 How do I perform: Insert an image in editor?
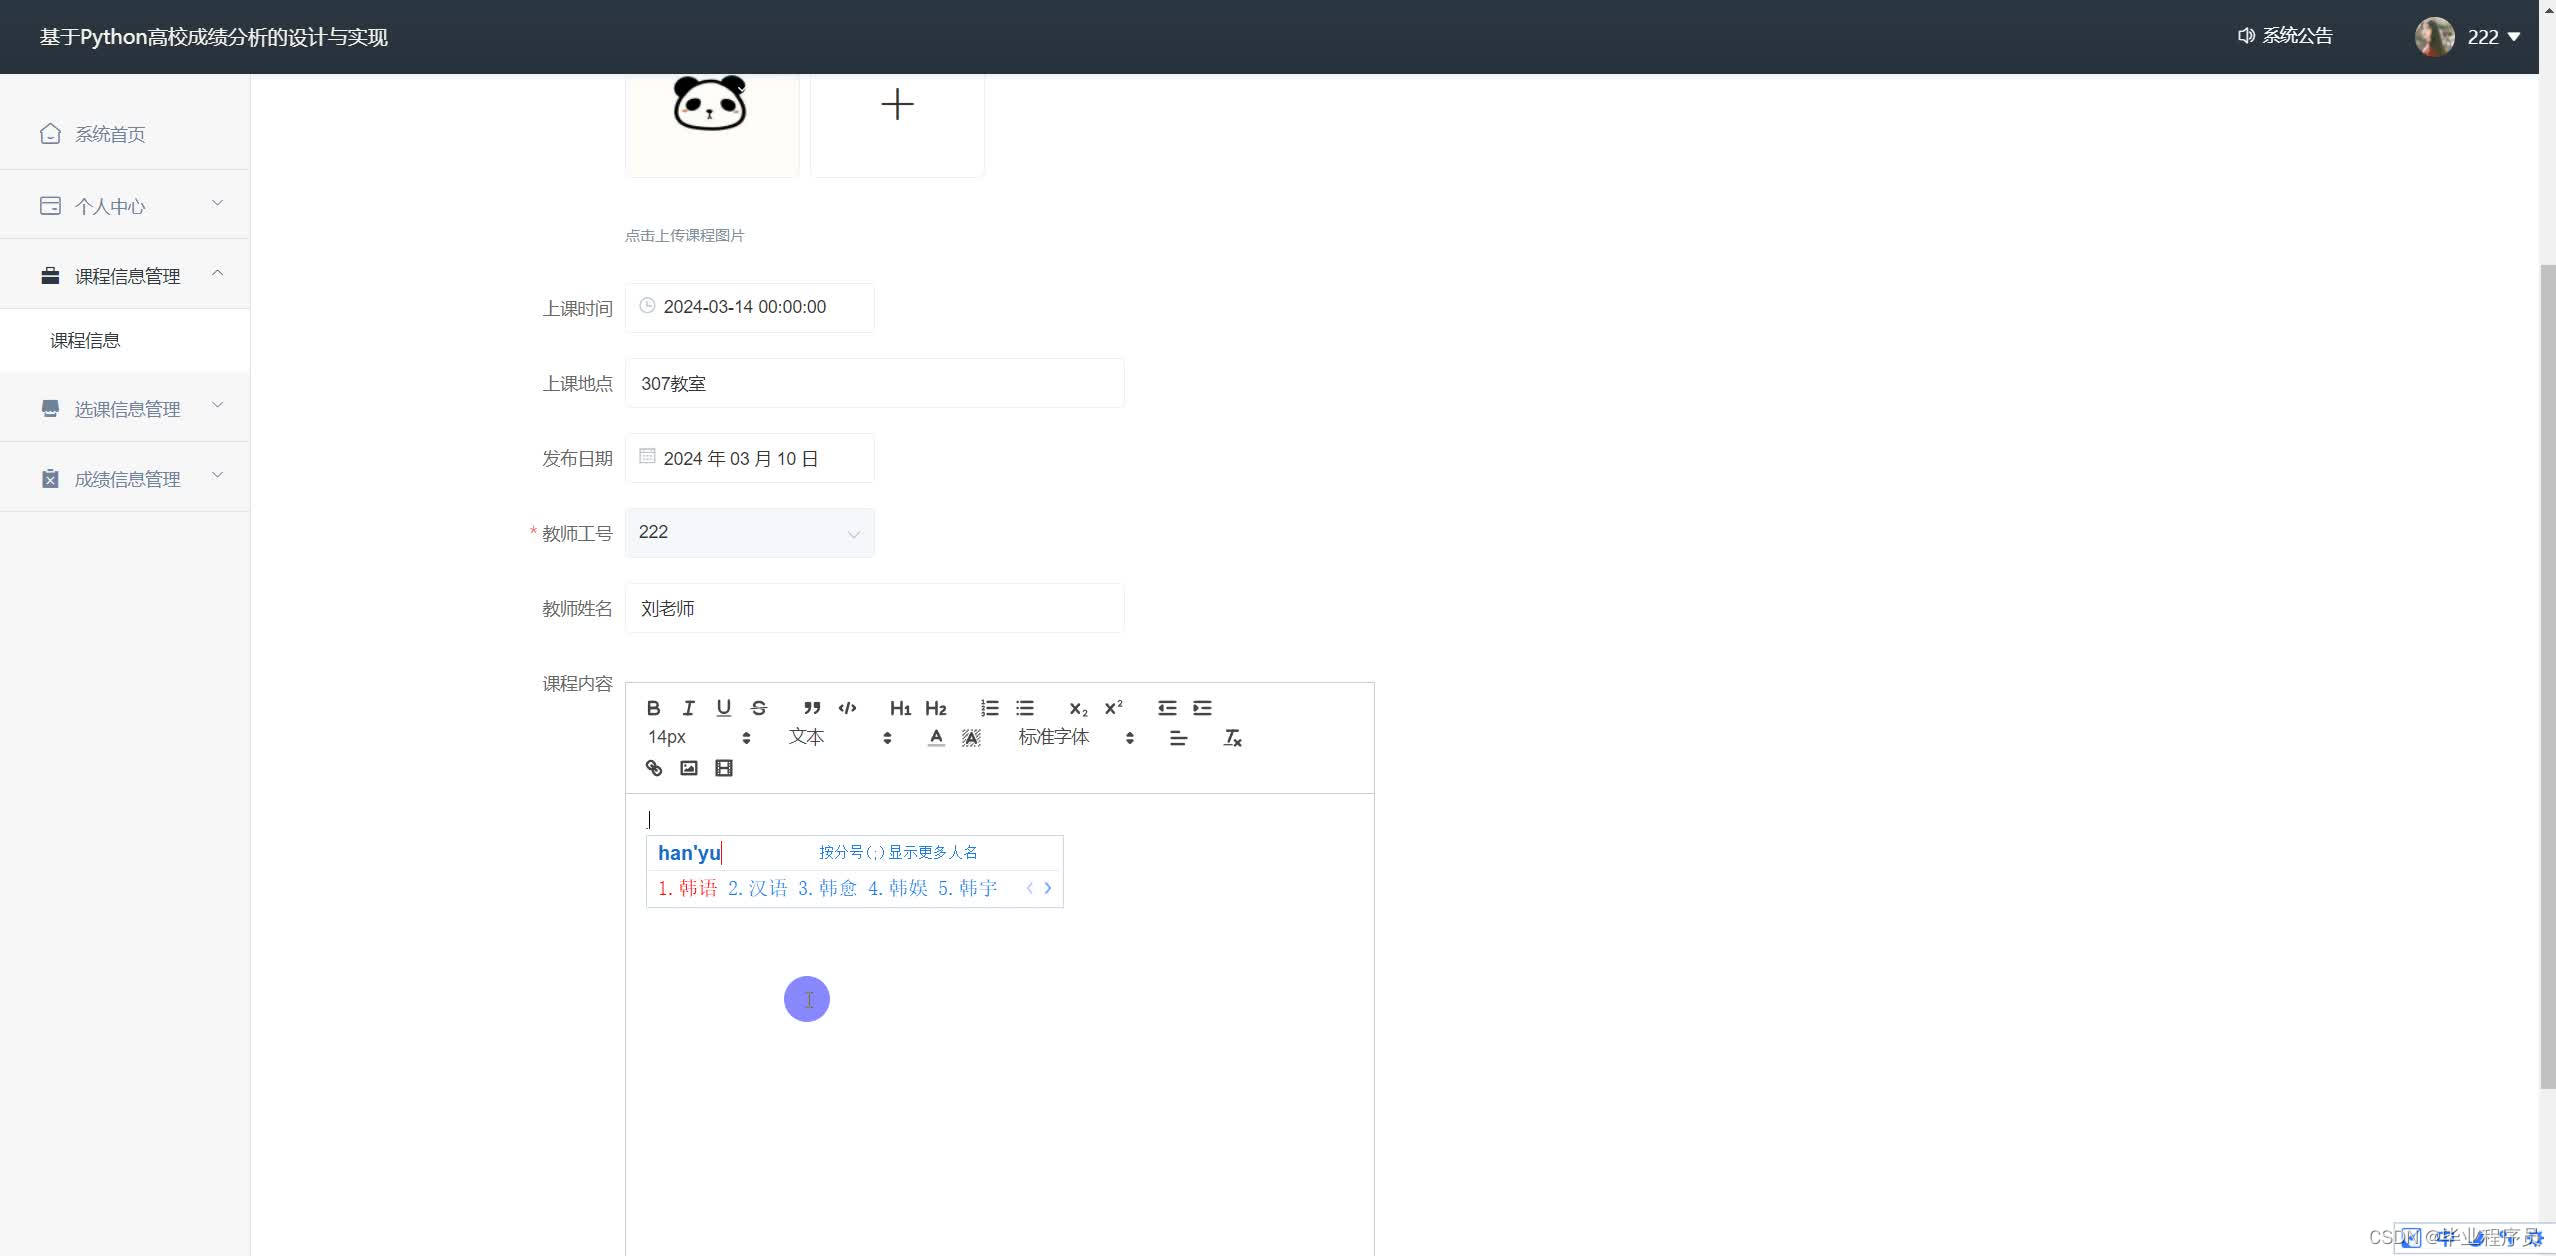pyautogui.click(x=689, y=768)
